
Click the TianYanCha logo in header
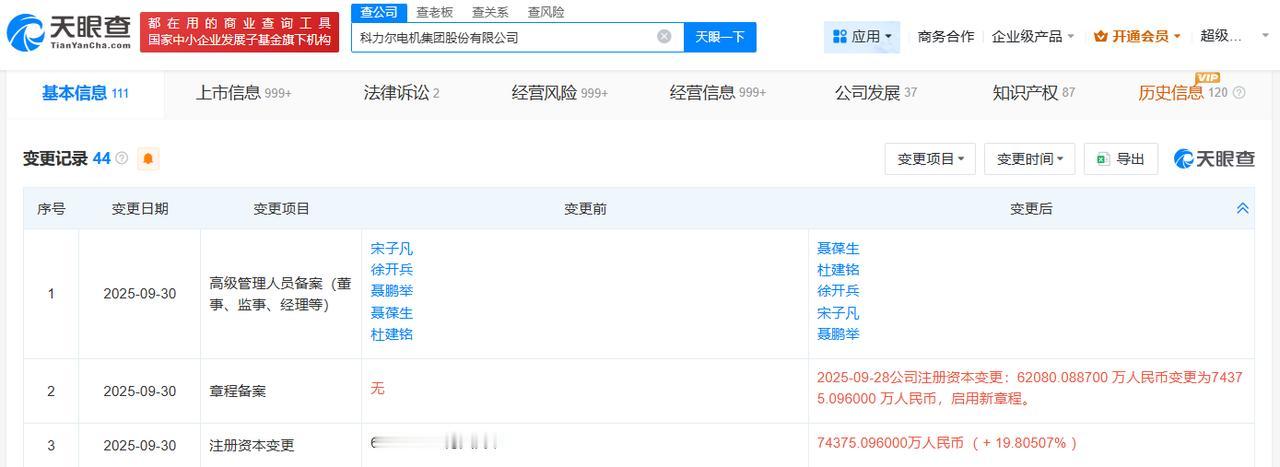pyautogui.click(x=68, y=33)
